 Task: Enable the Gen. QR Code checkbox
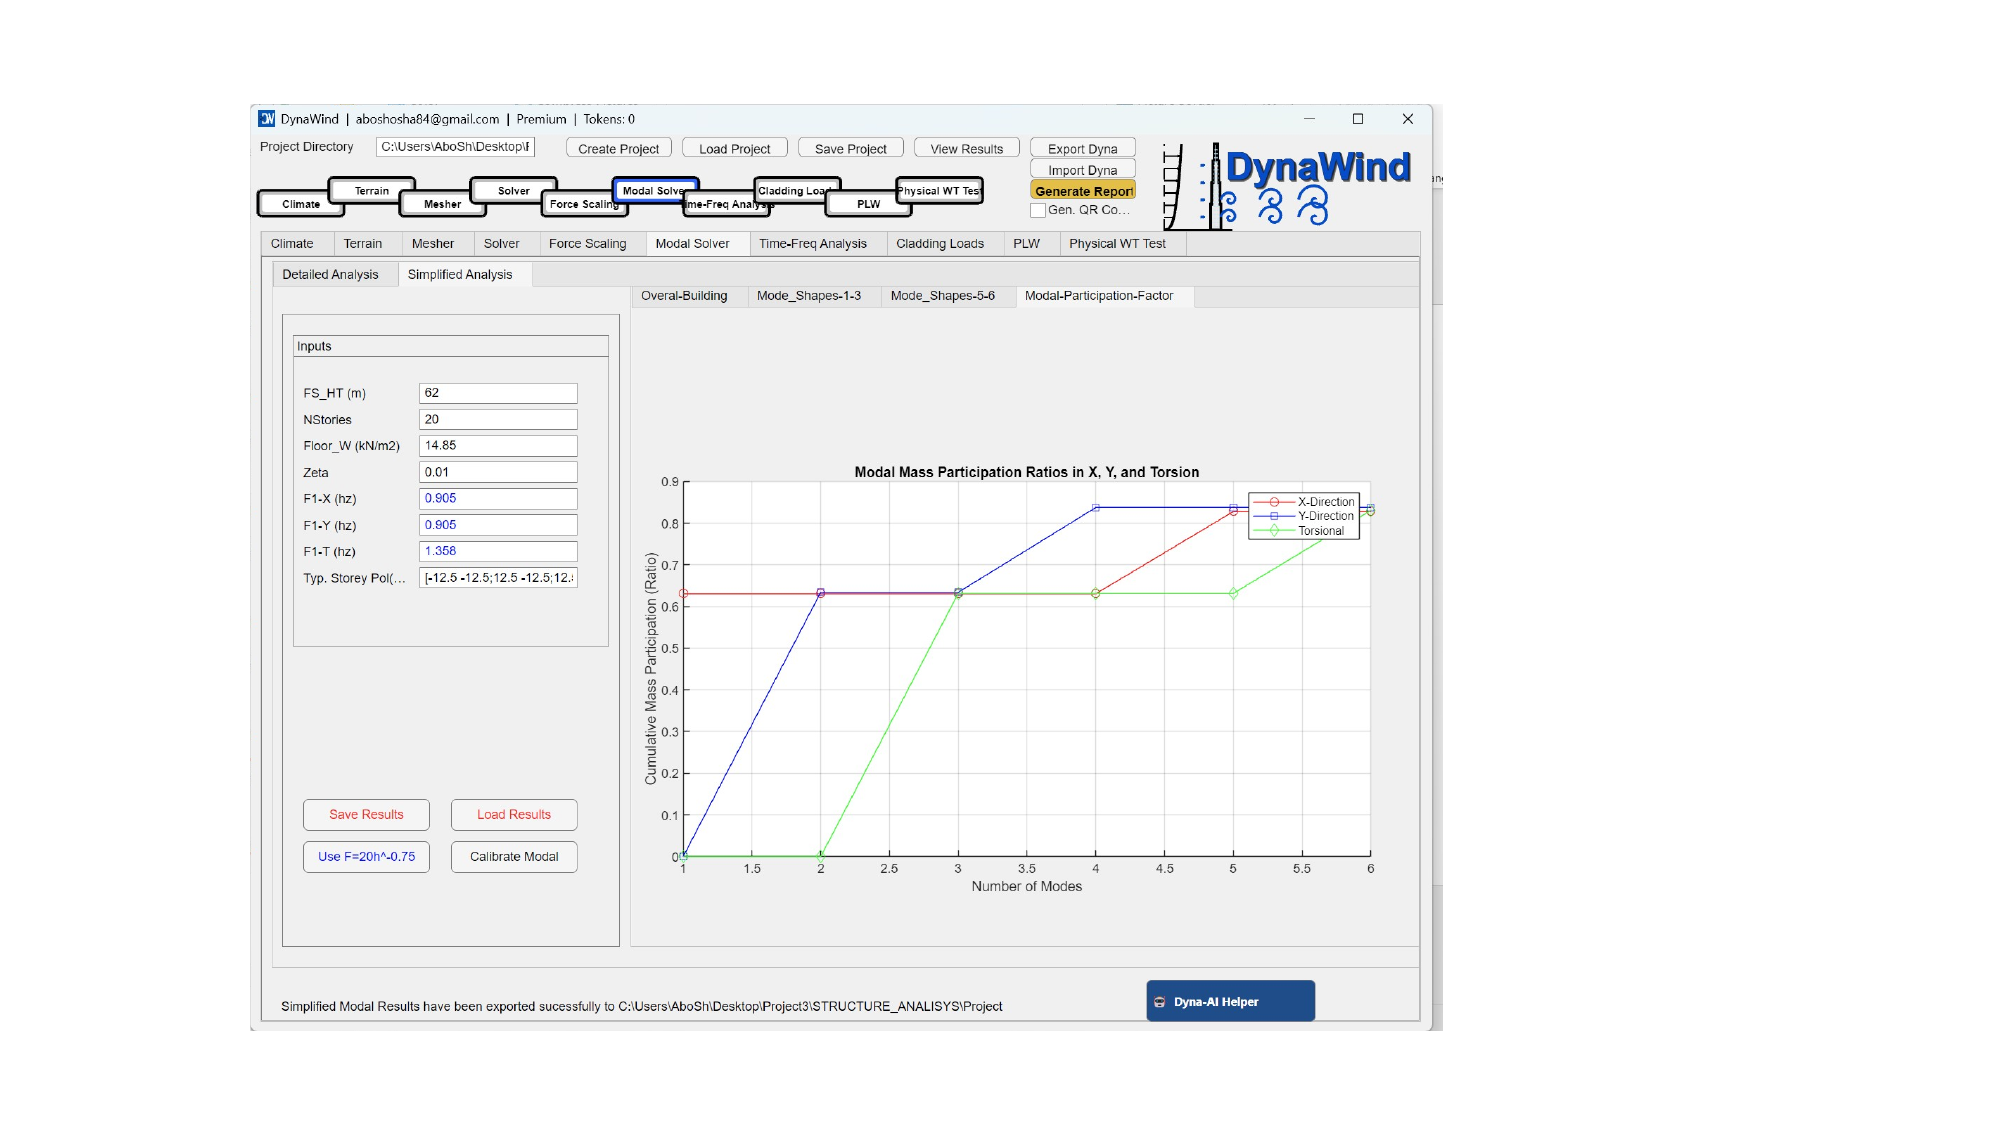pos(1038,210)
